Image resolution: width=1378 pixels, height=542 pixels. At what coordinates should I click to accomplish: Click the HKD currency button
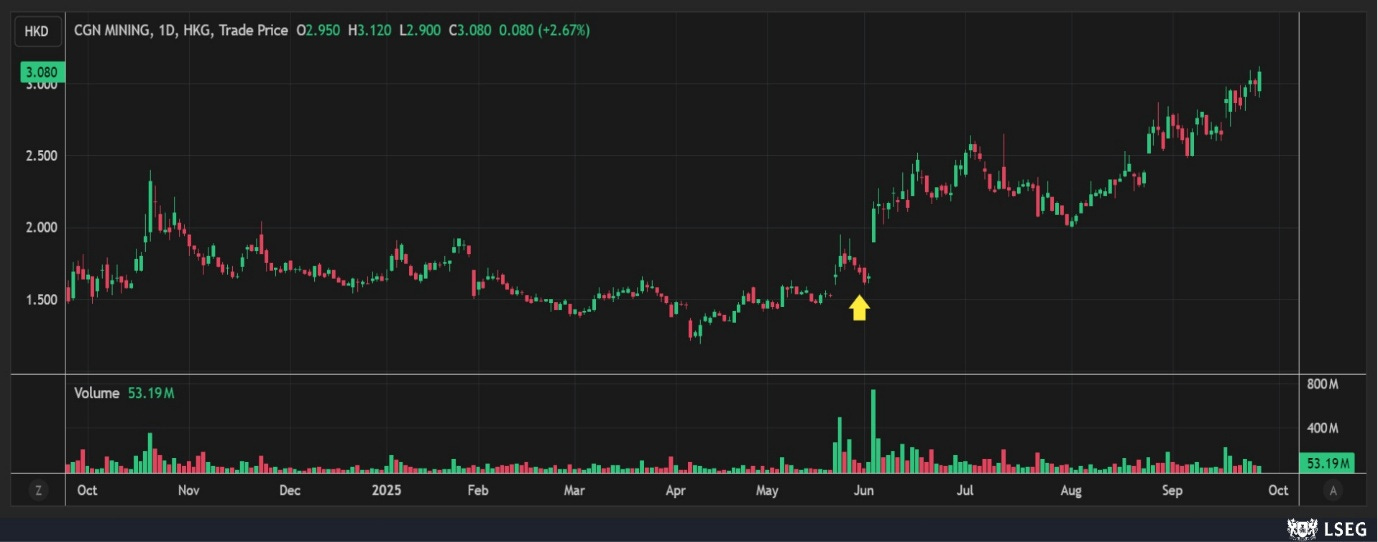(36, 30)
